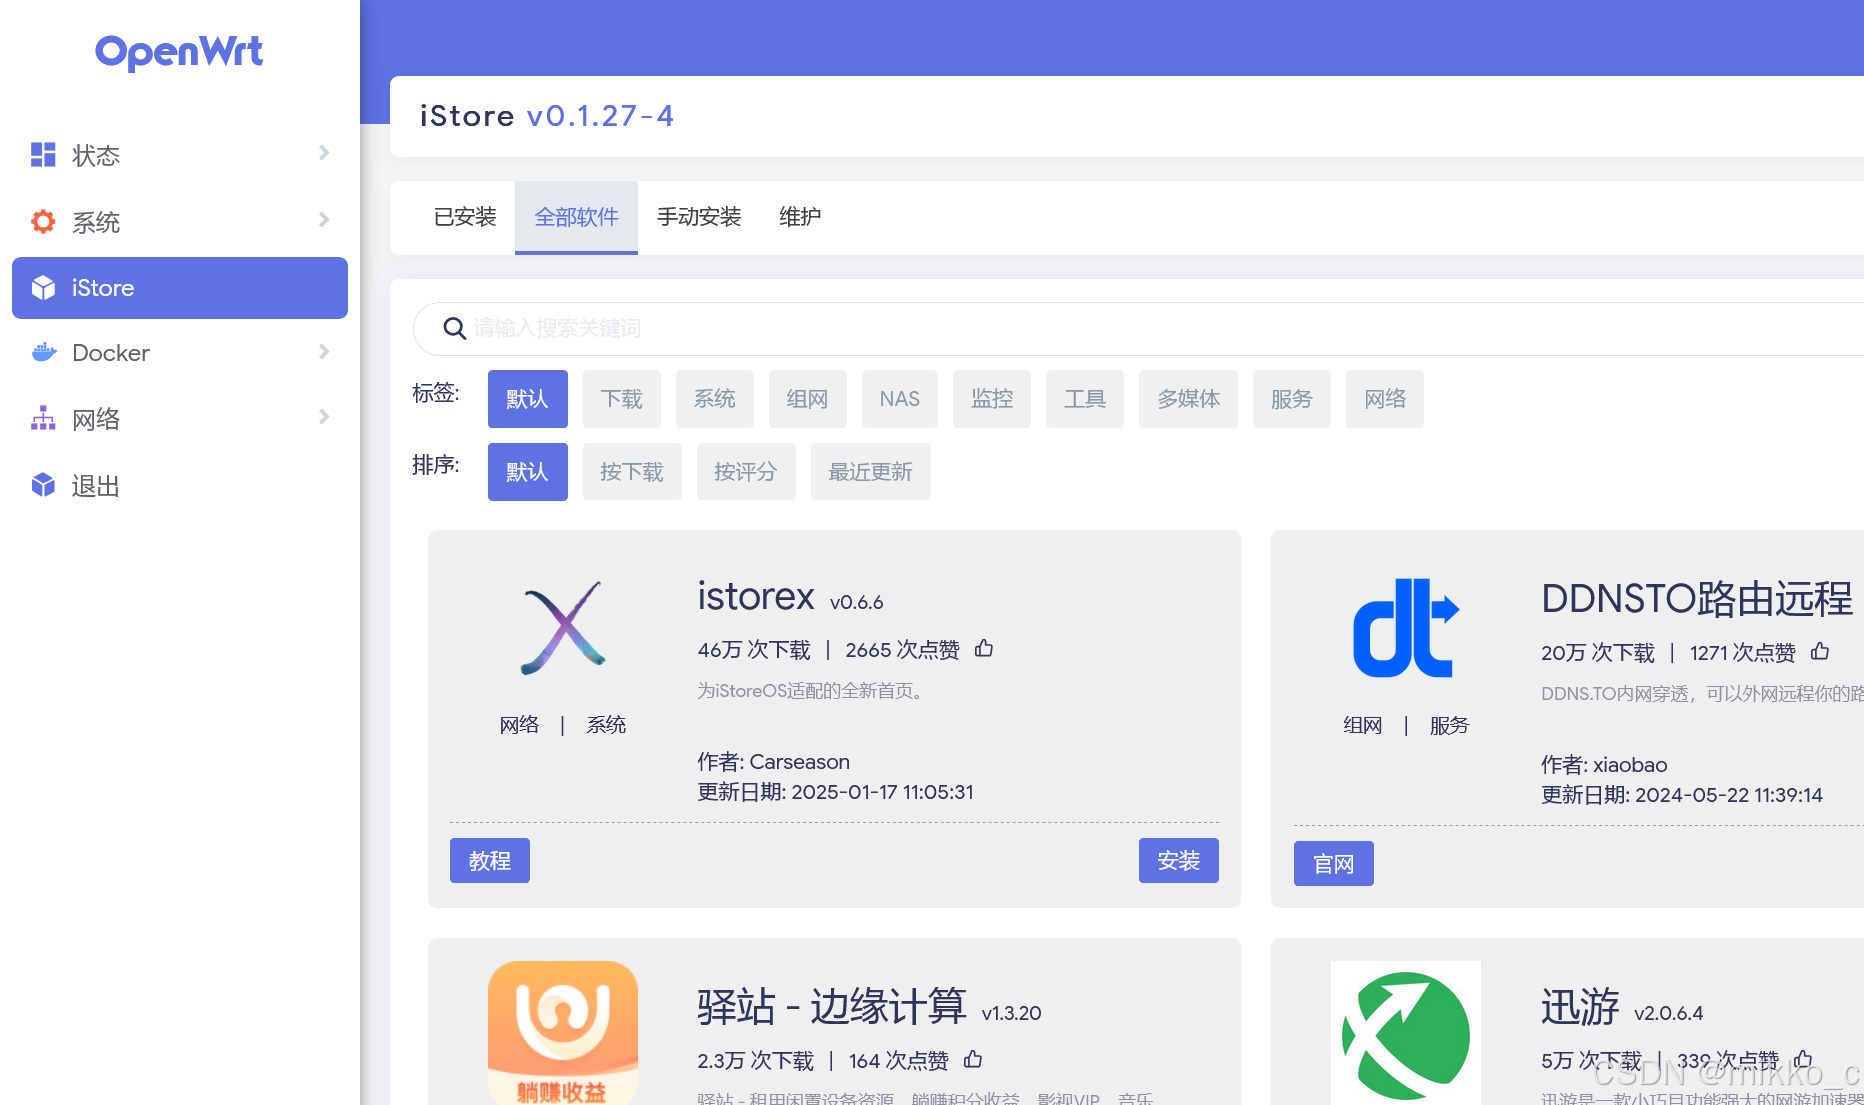Click the logout cube icon
The image size is (1864, 1105).
click(x=43, y=485)
